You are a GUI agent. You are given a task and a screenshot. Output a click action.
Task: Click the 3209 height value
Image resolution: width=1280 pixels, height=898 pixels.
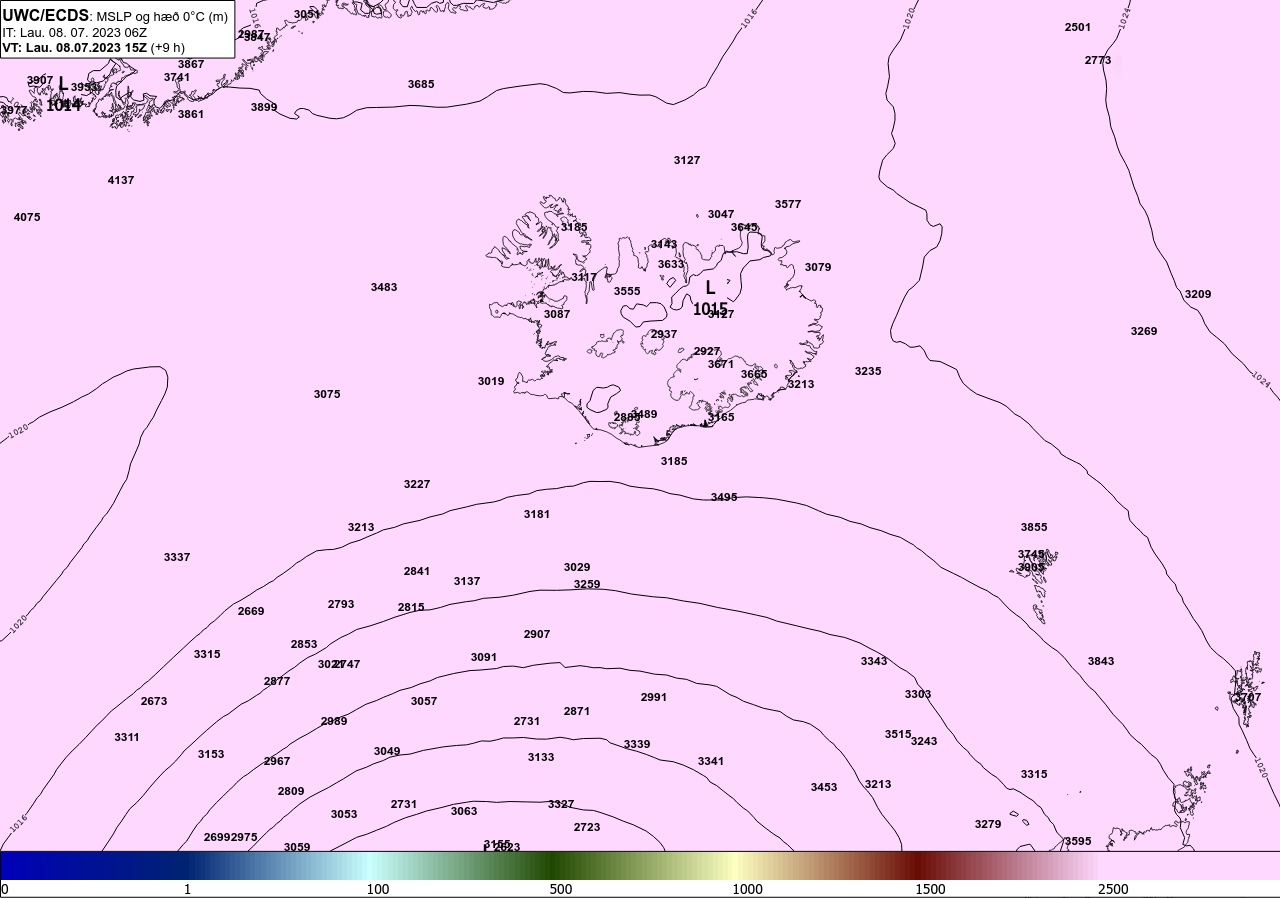click(x=1198, y=294)
